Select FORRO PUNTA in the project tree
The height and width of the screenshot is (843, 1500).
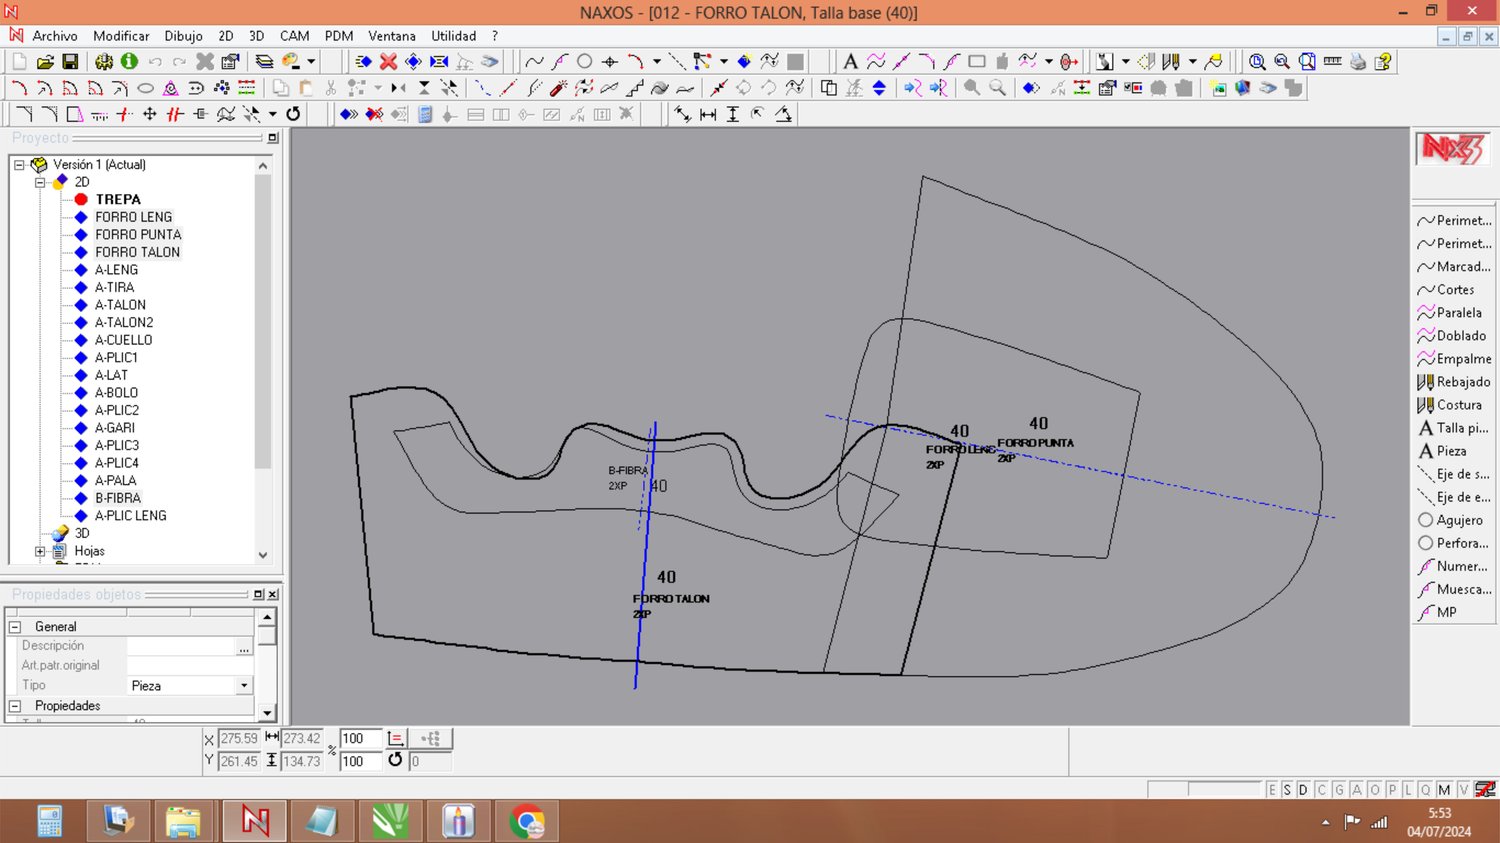click(138, 235)
